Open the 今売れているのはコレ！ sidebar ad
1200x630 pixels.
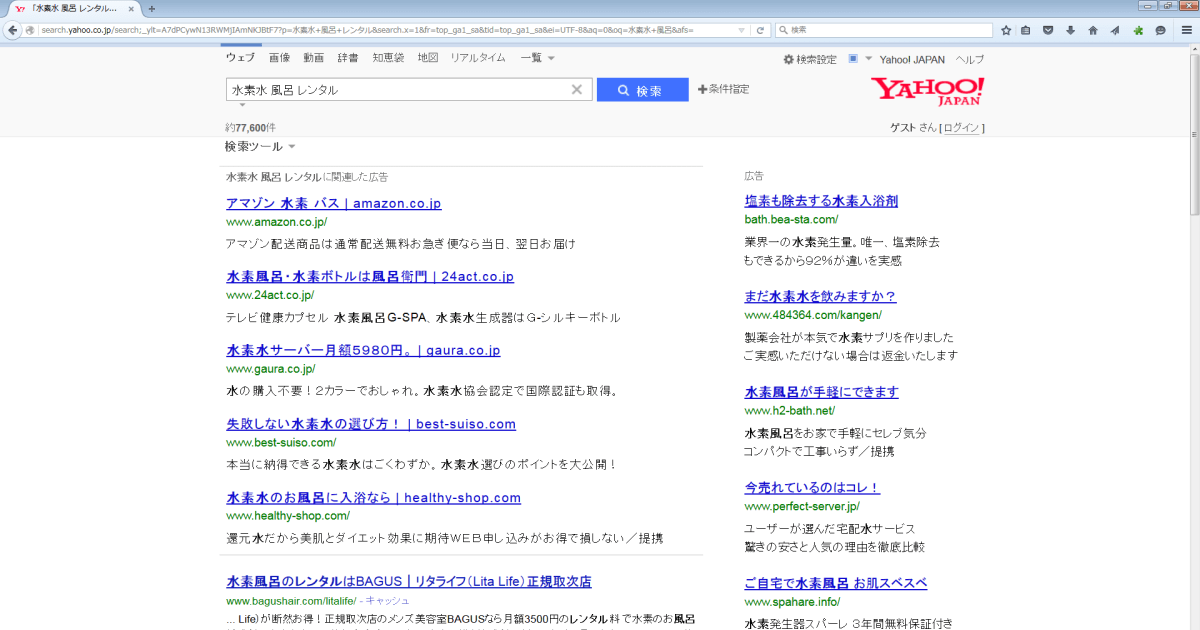[812, 487]
